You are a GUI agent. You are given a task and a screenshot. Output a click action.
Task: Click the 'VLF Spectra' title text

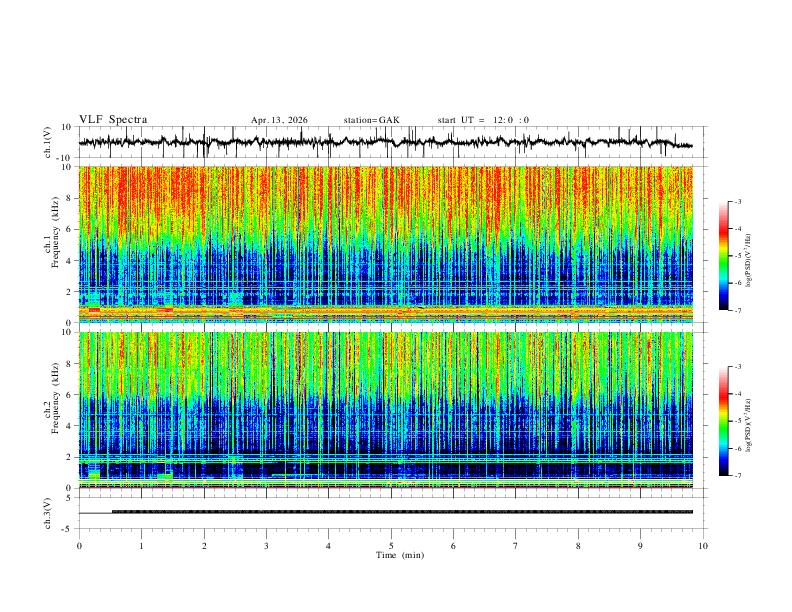(x=113, y=120)
